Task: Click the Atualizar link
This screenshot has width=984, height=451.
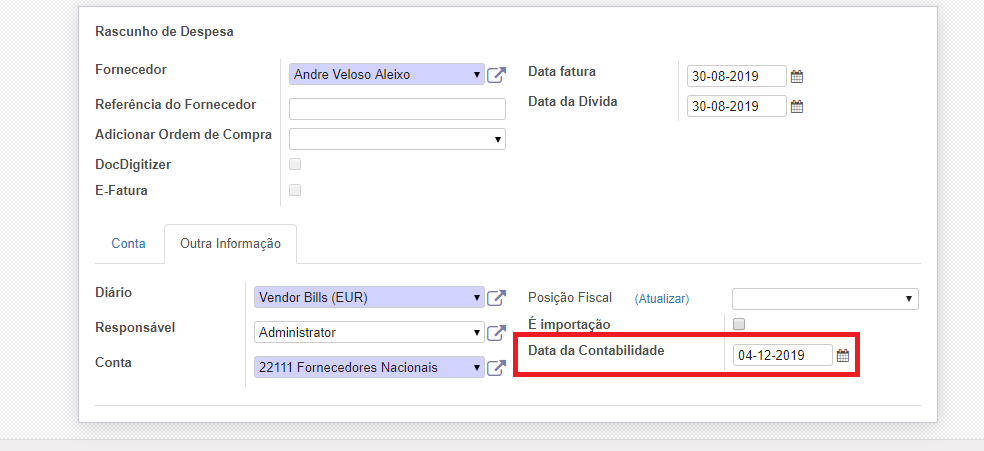Action: (x=662, y=298)
